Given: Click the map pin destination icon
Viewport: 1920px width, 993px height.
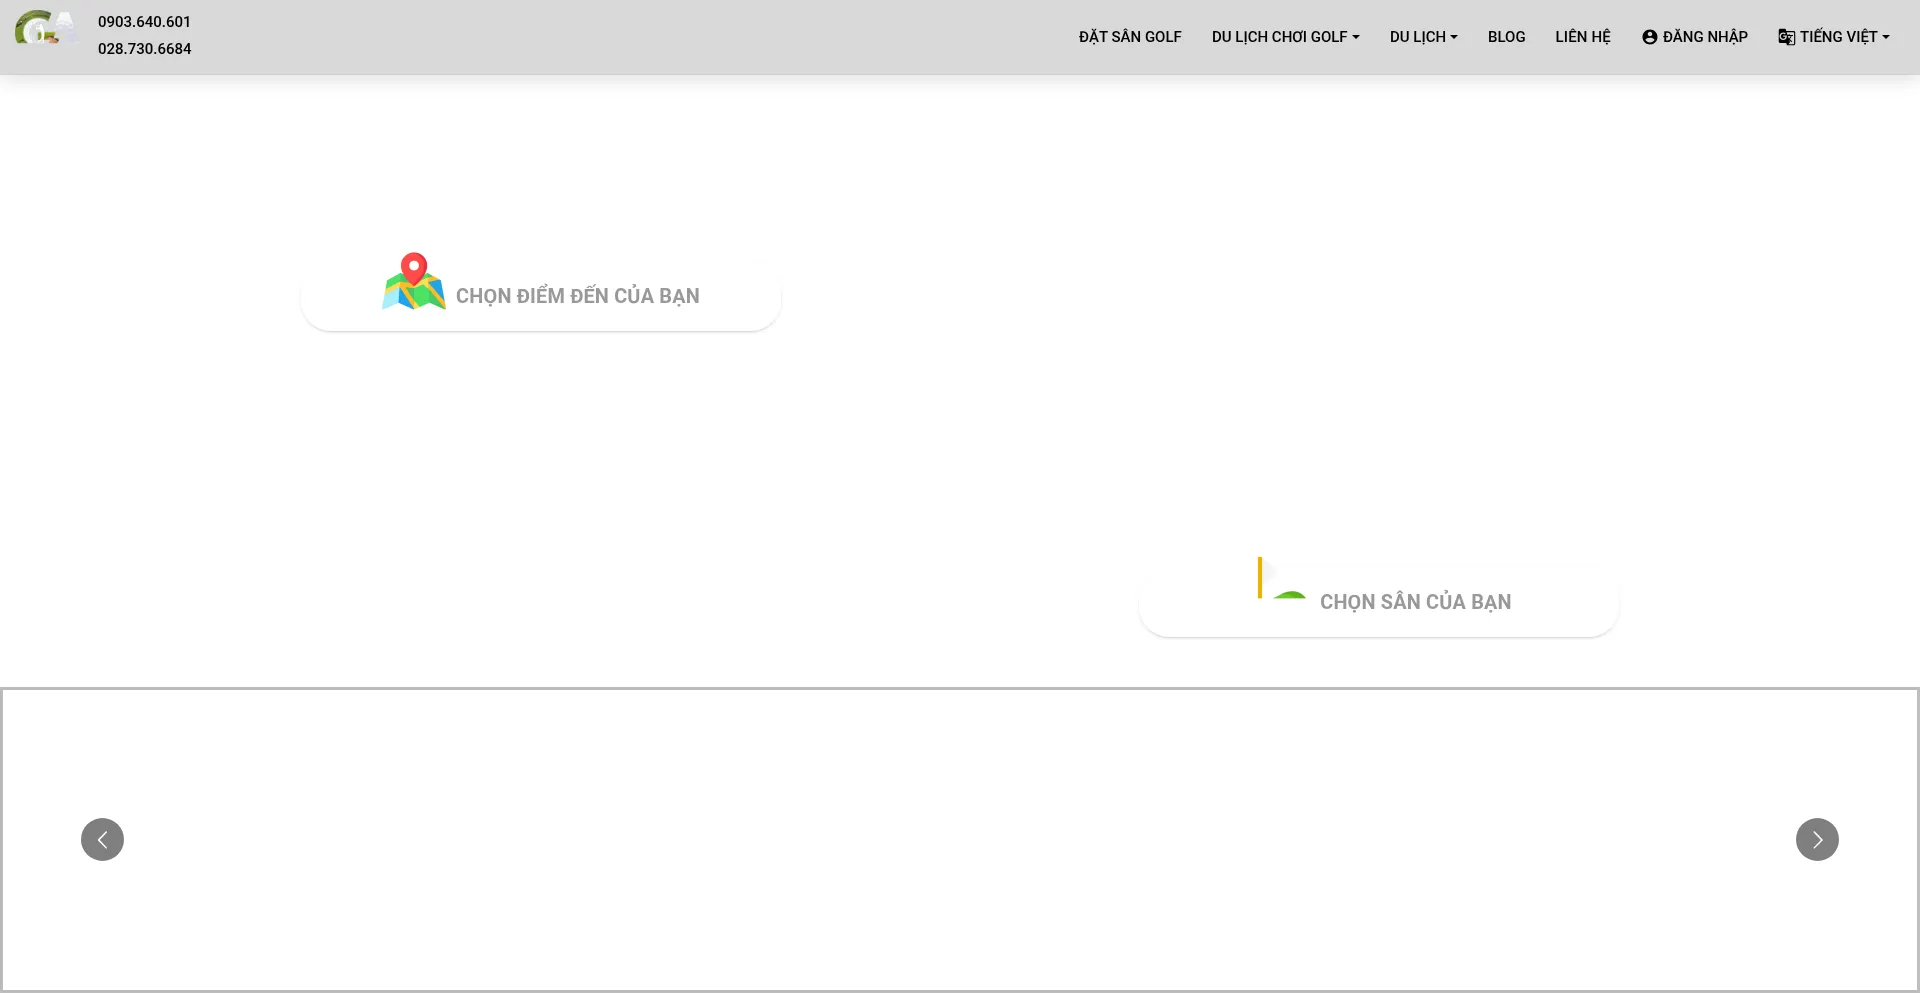Looking at the screenshot, I should click(413, 281).
